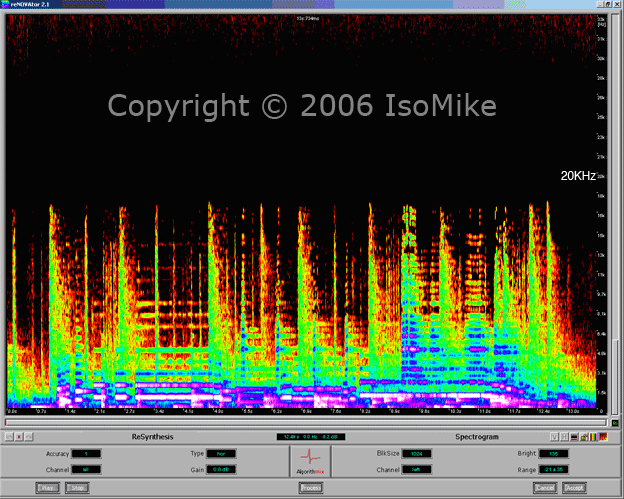Click the Range value field
Viewport: 624px width, 499px height.
click(x=554, y=470)
